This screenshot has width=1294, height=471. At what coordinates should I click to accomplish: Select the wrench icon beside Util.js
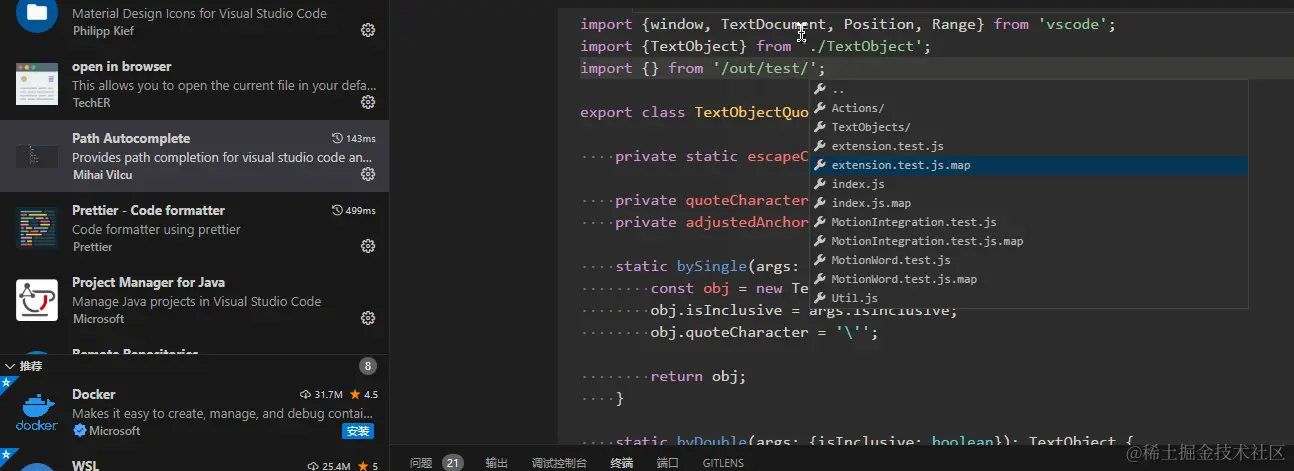tap(820, 298)
